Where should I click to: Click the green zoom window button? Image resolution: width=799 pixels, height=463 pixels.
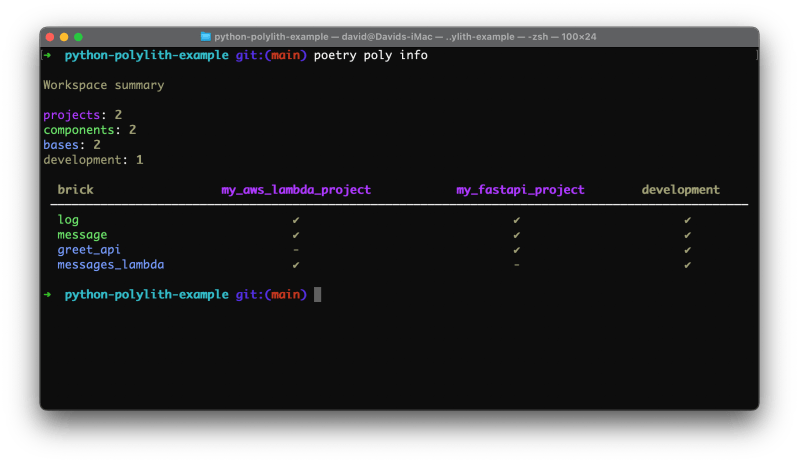78,37
